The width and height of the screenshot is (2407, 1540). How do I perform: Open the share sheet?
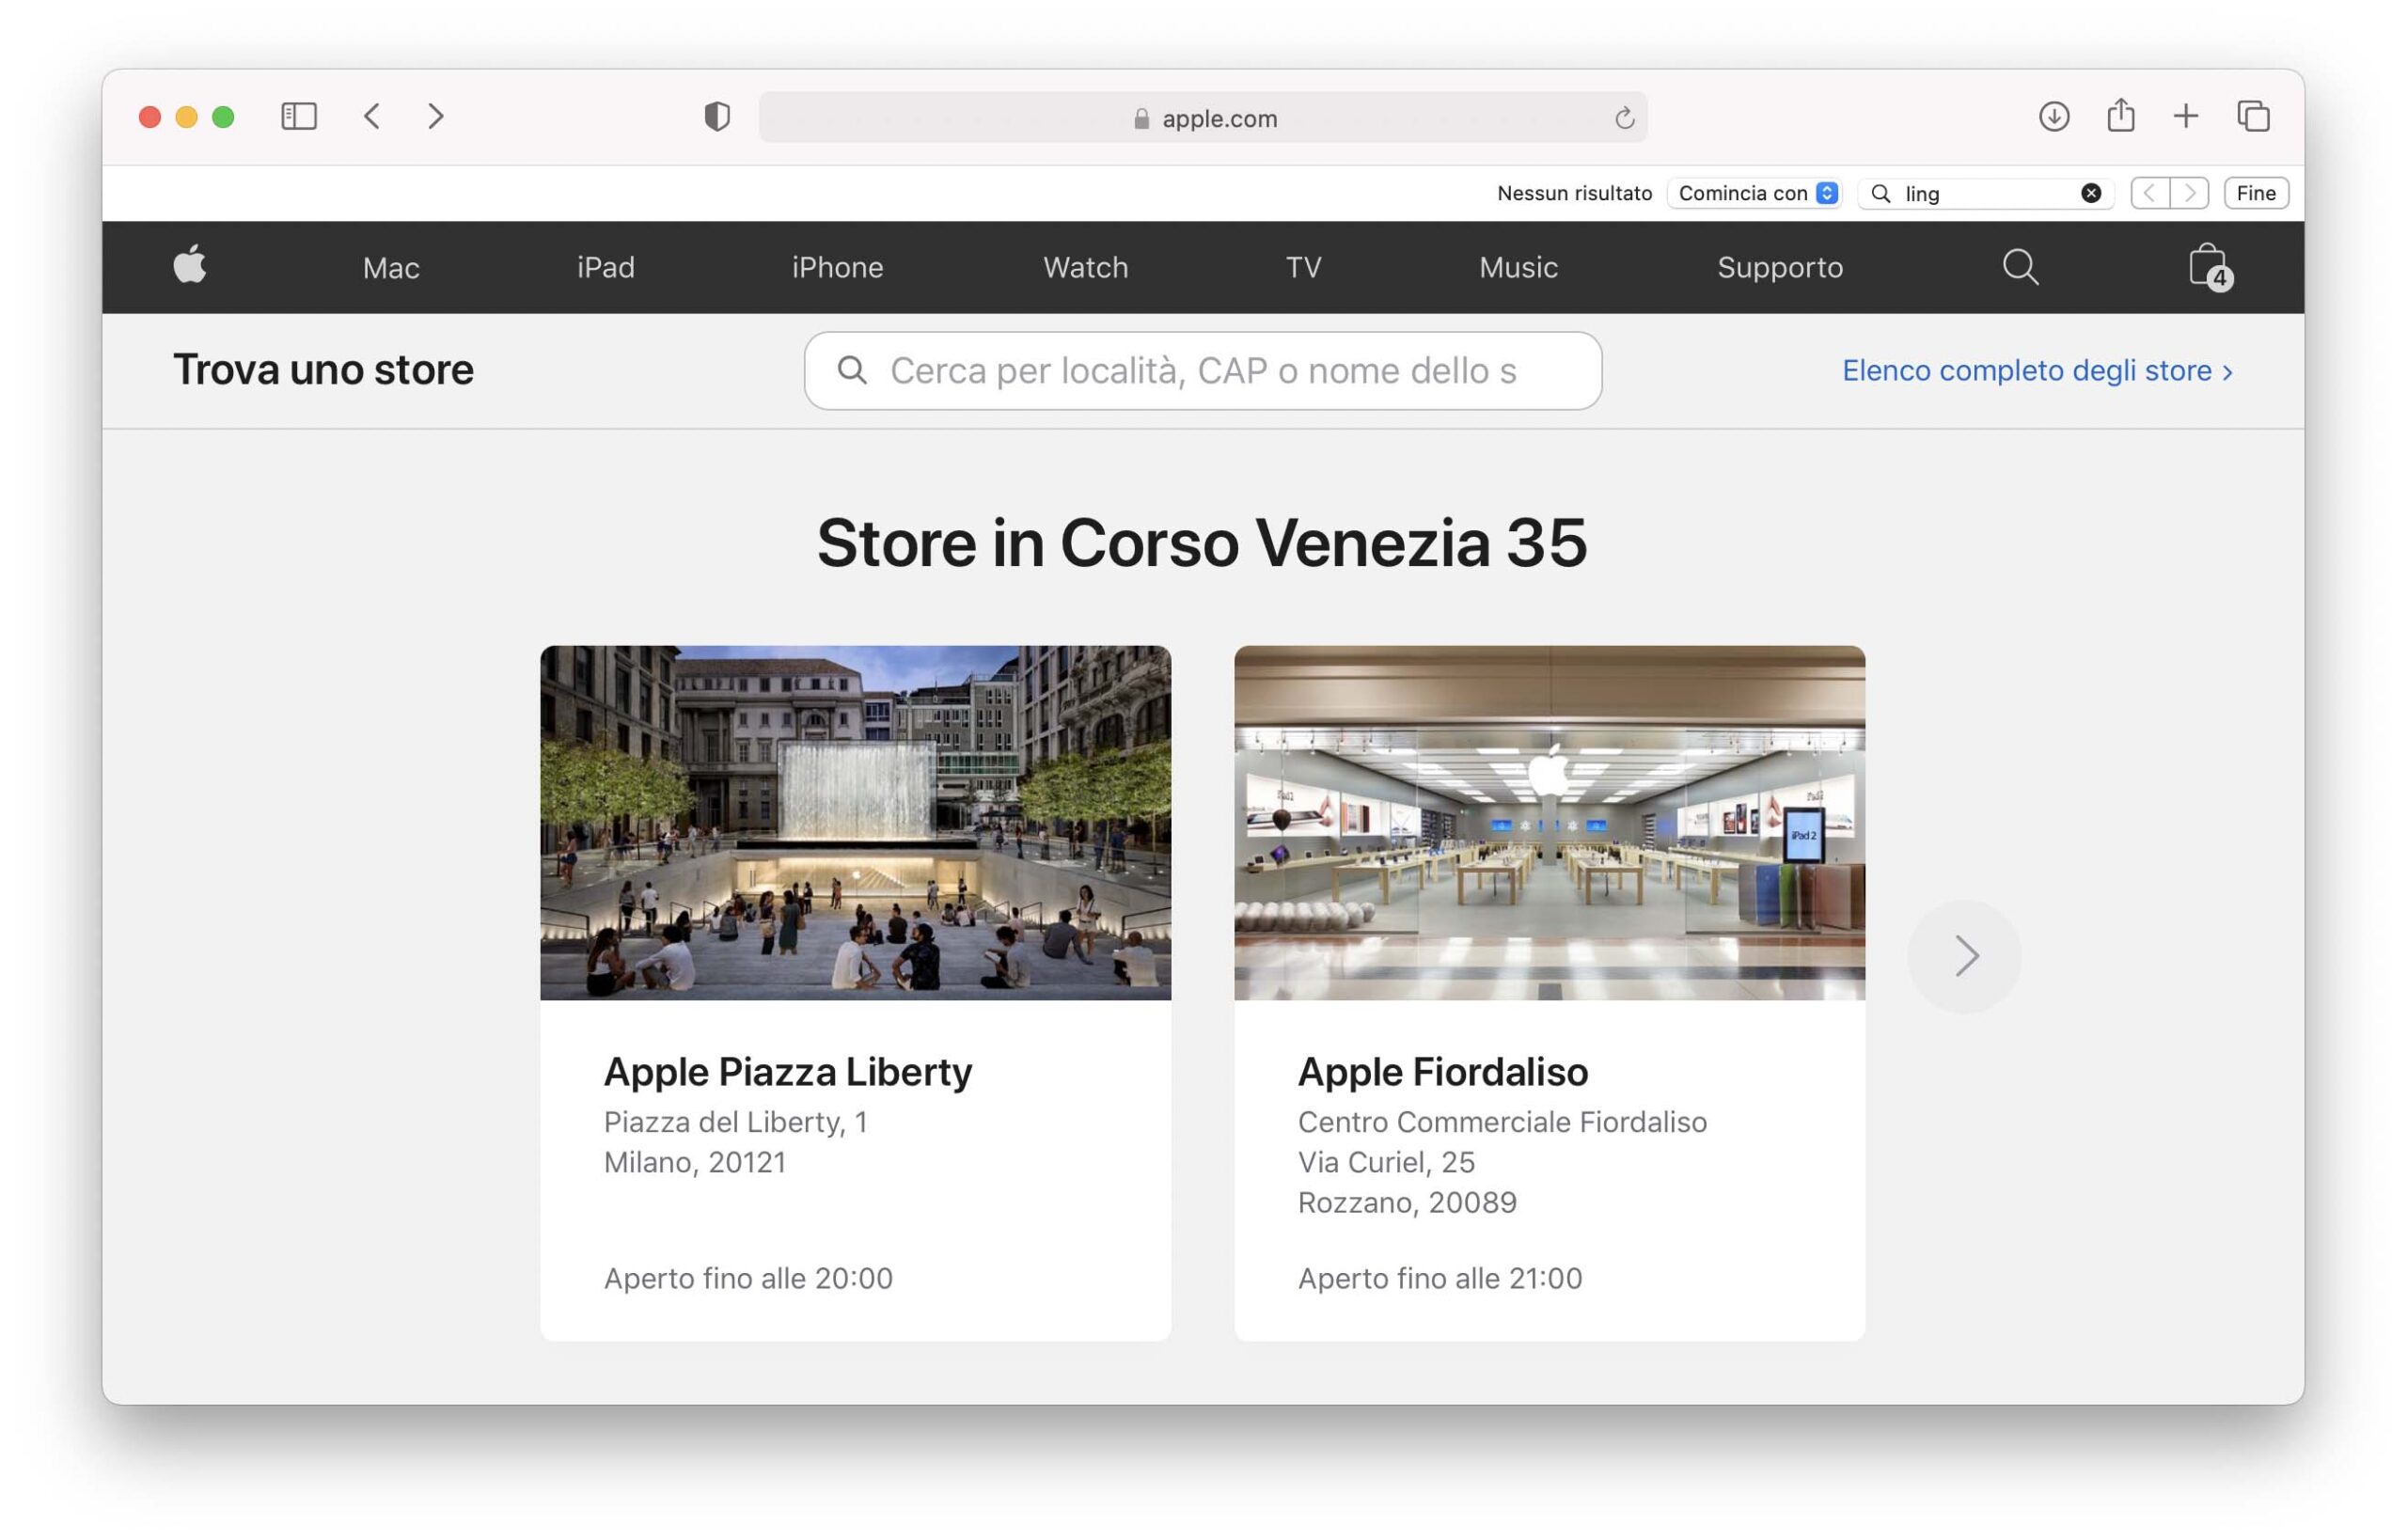click(2120, 117)
